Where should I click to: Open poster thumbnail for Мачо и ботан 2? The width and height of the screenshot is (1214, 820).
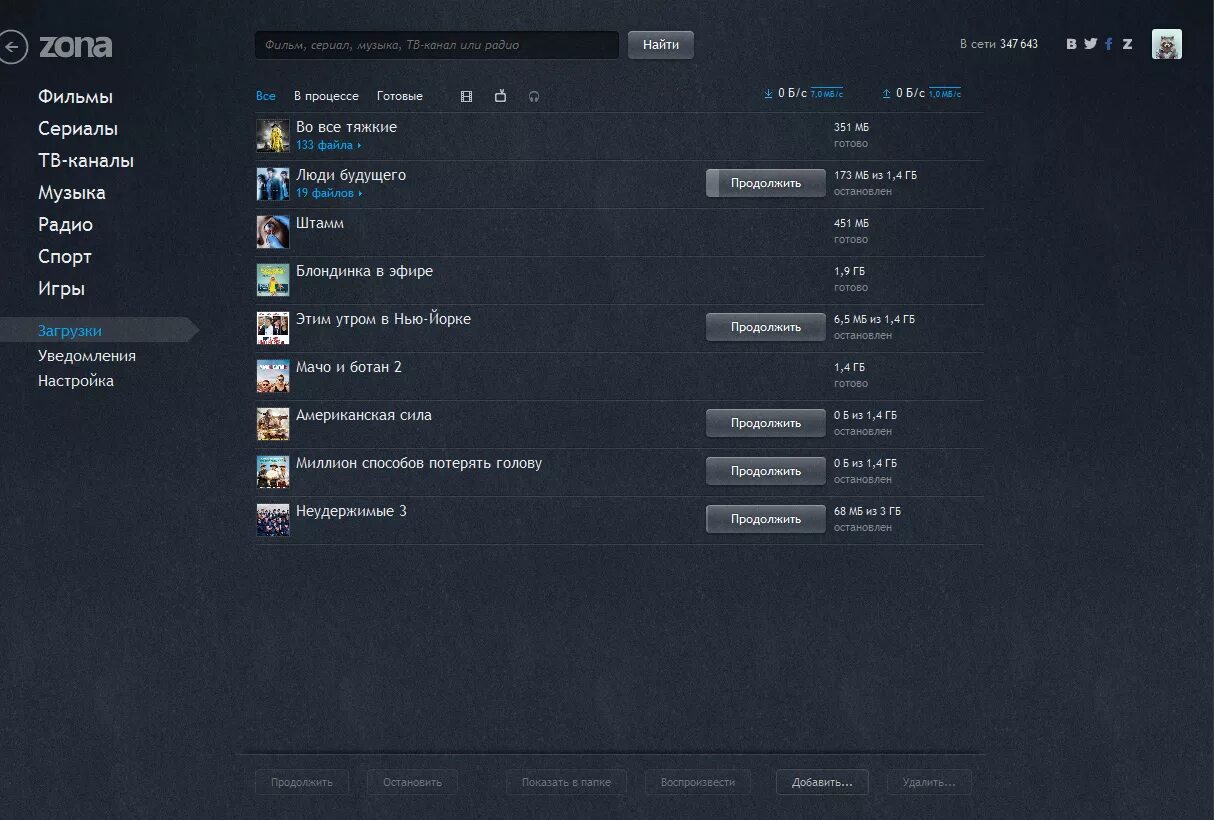pos(273,375)
